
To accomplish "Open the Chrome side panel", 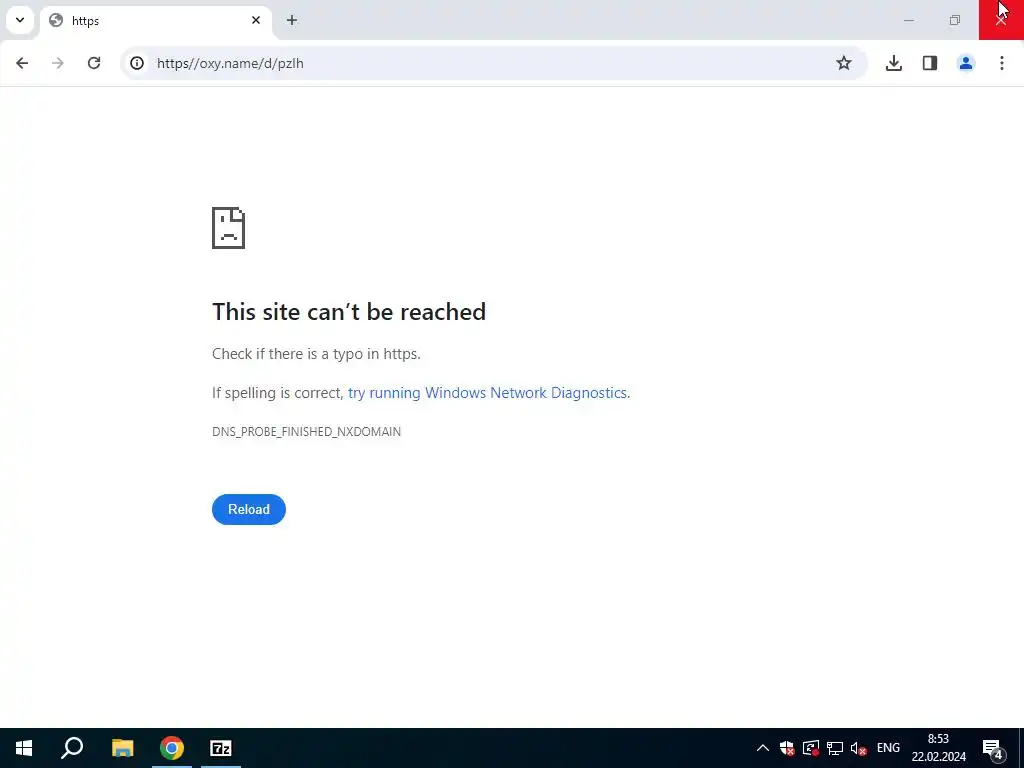I will [x=930, y=63].
